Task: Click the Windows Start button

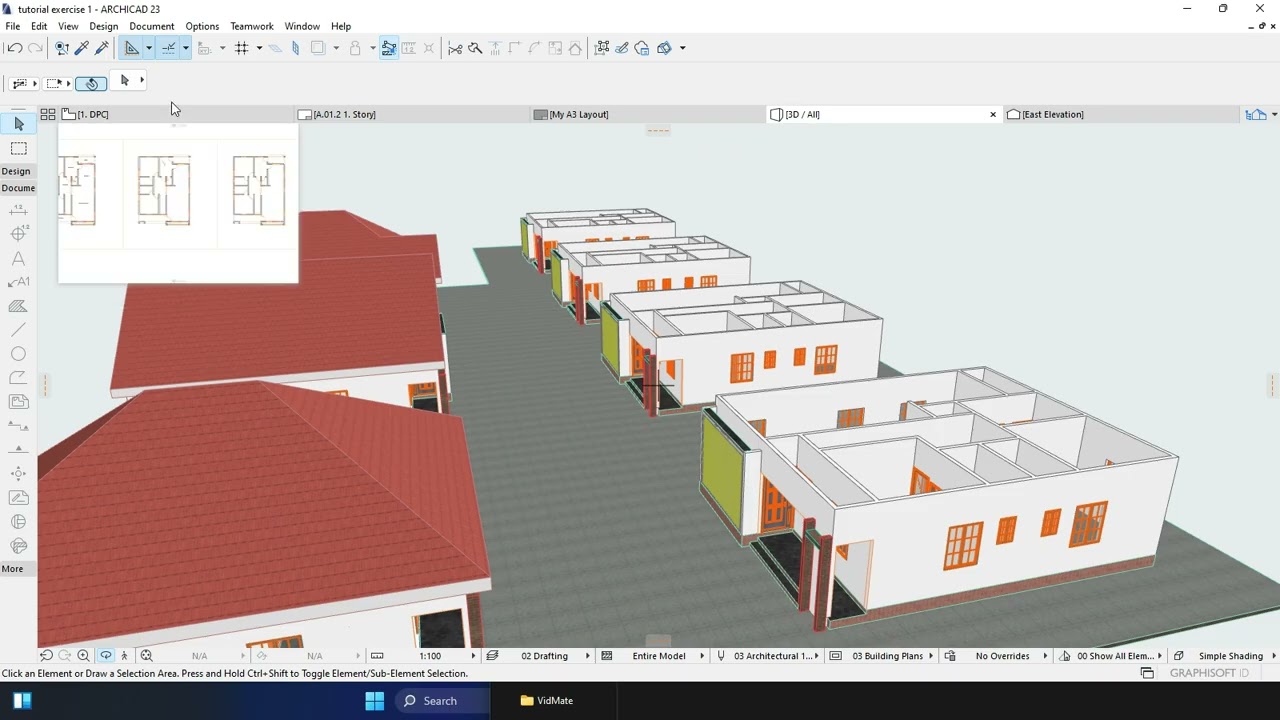Action: tap(374, 701)
